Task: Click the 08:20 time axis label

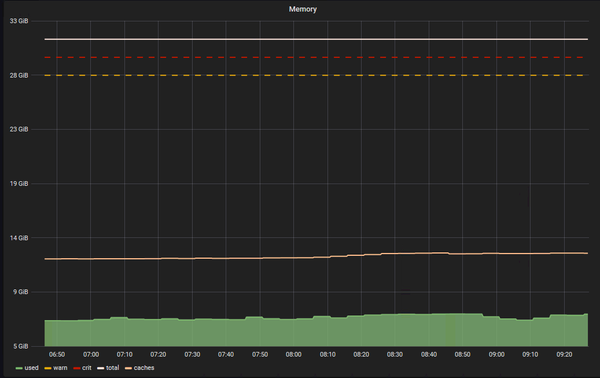Action: tap(361, 355)
